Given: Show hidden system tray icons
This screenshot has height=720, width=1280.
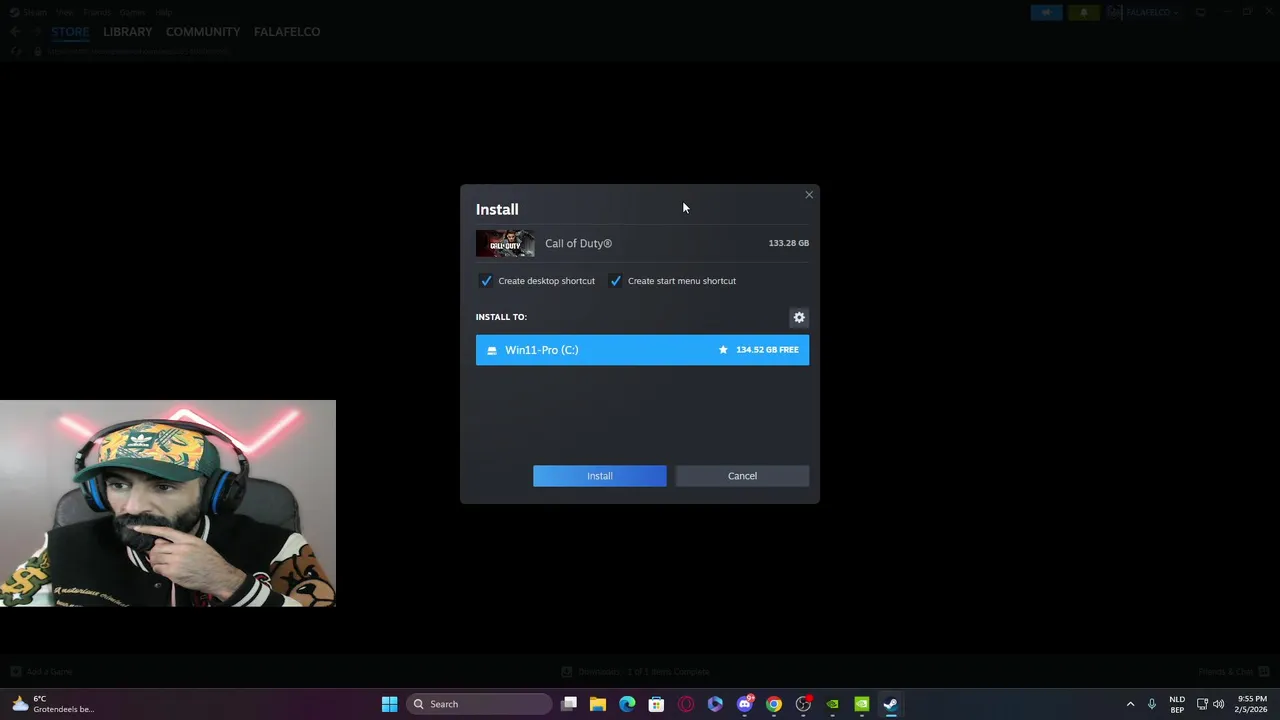Looking at the screenshot, I should click(1131, 704).
